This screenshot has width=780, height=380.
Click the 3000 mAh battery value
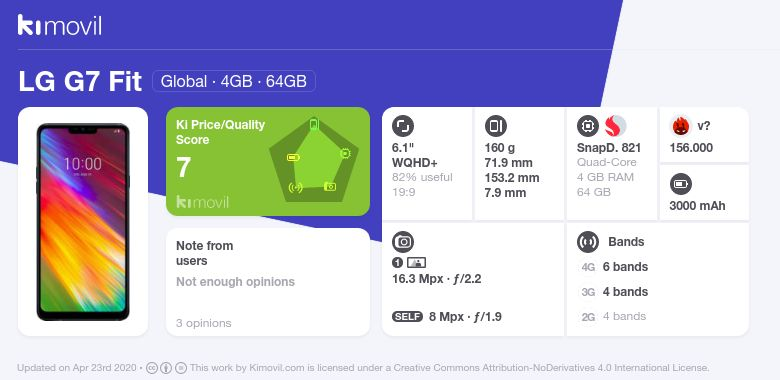point(697,206)
